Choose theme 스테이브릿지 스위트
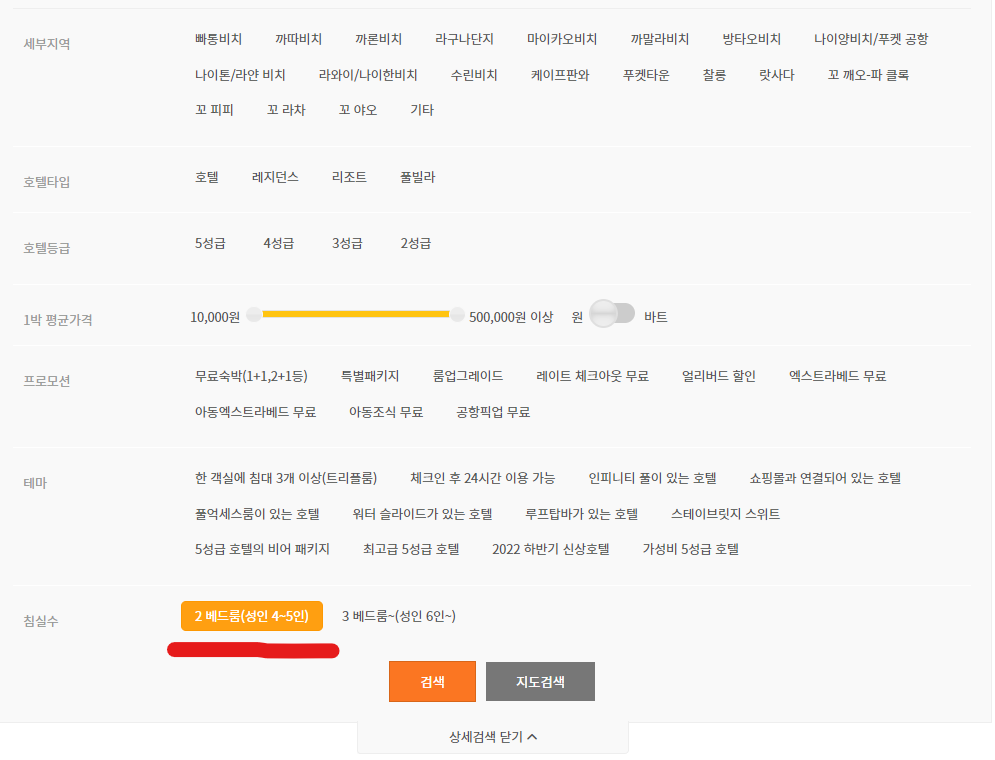This screenshot has width=995, height=760. pyautogui.click(x=725, y=514)
